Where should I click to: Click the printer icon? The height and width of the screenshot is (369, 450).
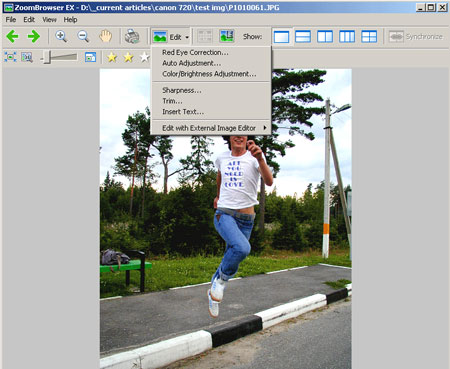click(132, 36)
